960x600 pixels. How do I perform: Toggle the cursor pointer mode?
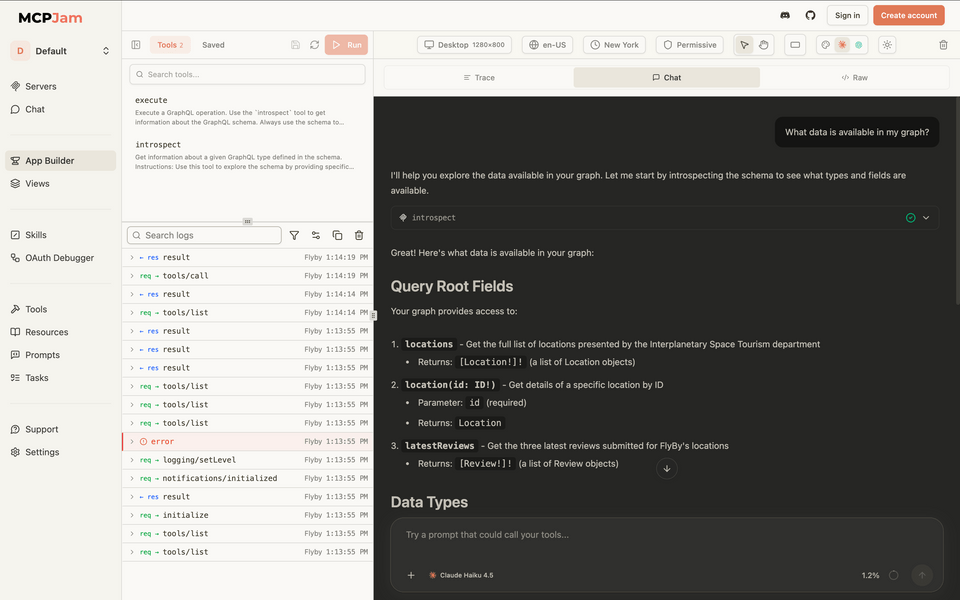click(x=744, y=44)
